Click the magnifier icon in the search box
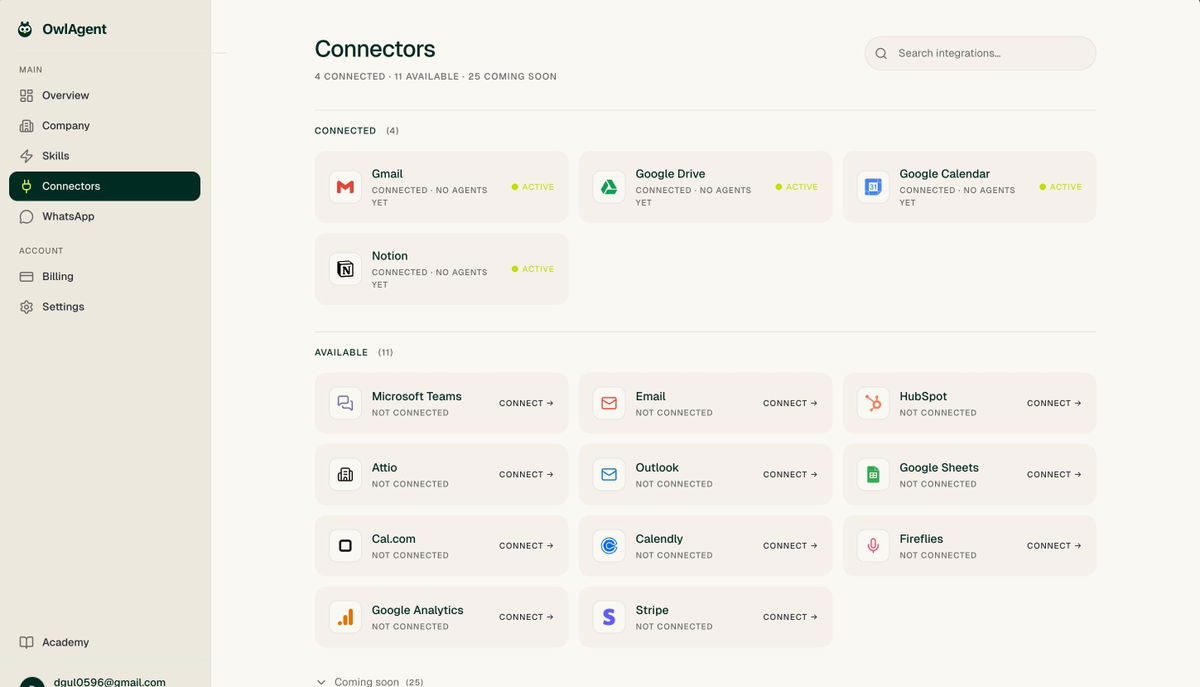Screen dimensions: 1200x687 (881, 54)
